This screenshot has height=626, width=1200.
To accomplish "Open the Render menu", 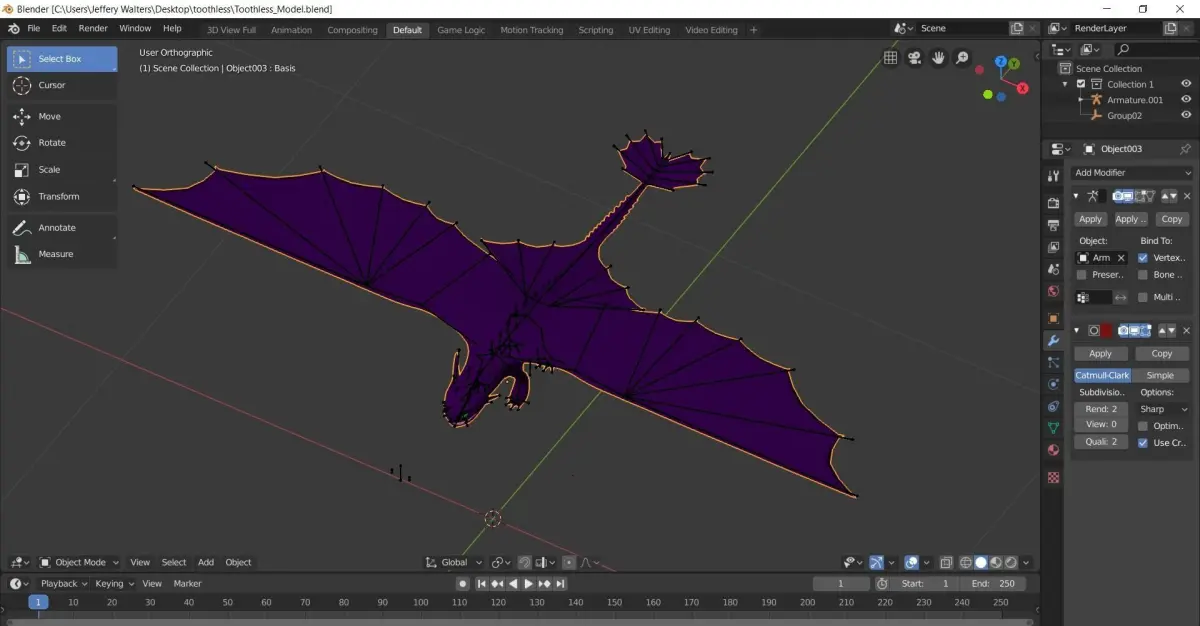I will [93, 29].
